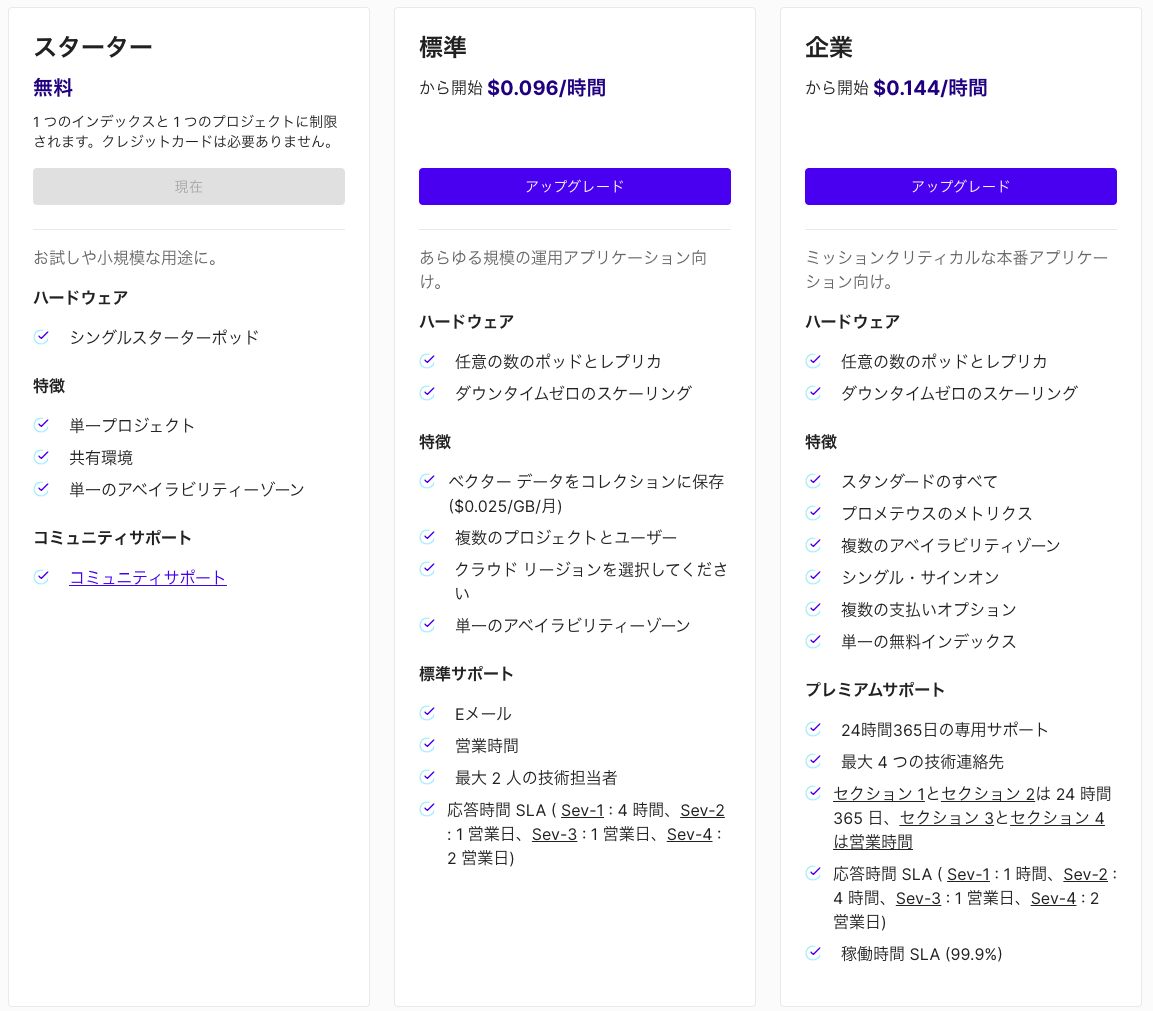Click the 企業 plan heading
This screenshot has width=1153, height=1011.
(x=829, y=47)
